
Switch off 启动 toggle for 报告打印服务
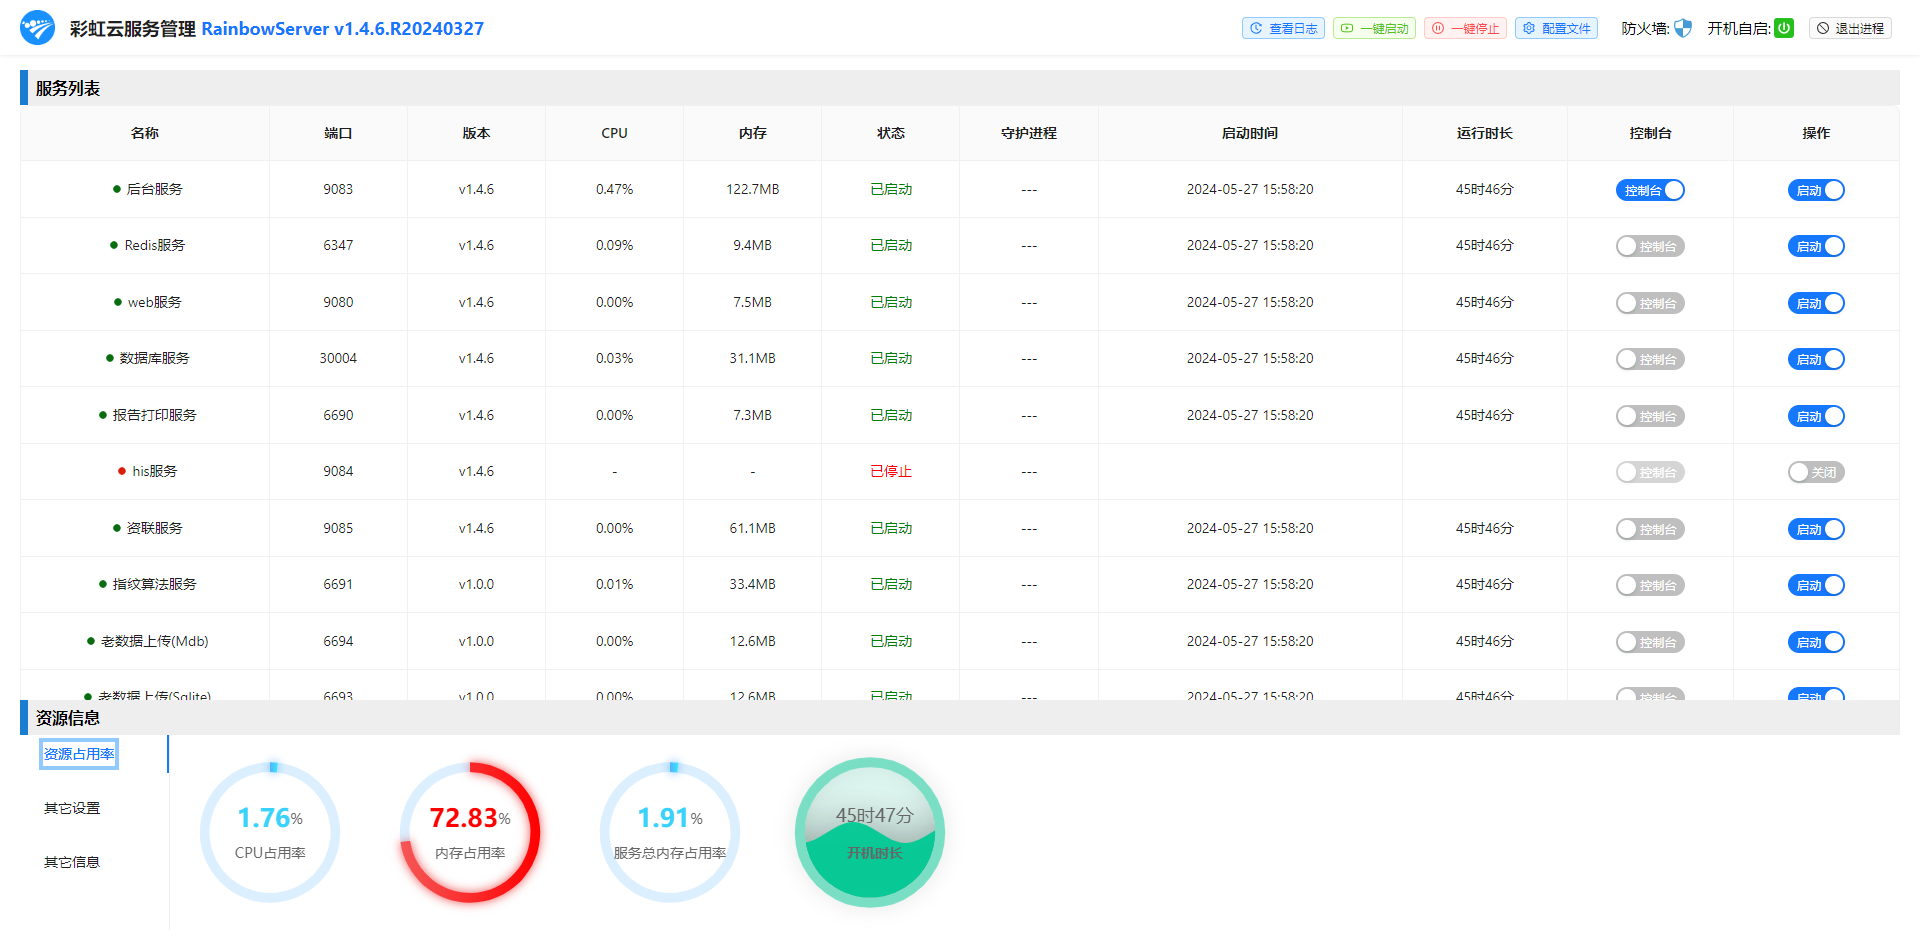[x=1816, y=416]
